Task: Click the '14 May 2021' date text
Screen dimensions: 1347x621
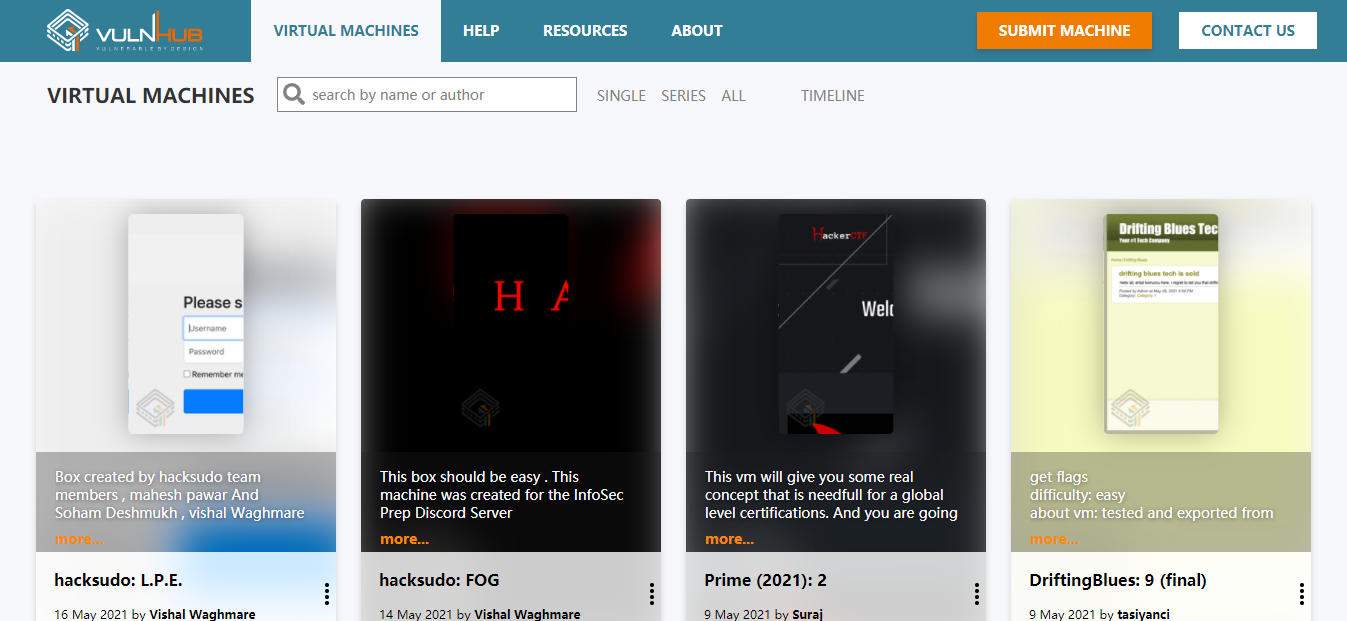Action: [416, 614]
